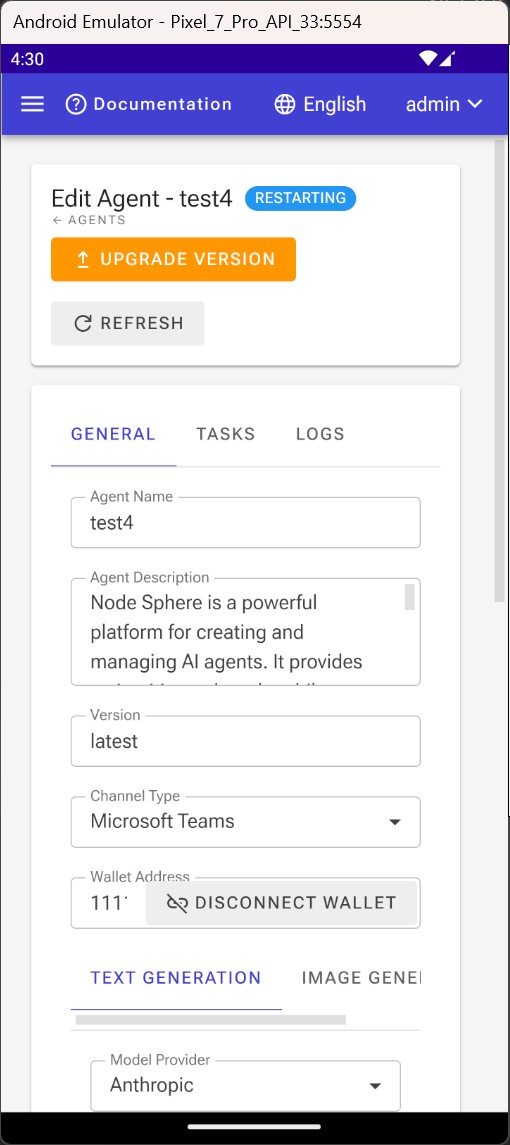This screenshot has height=1145, width=510.
Task: Expand the Channel Type dropdown arrow
Action: pos(395,822)
